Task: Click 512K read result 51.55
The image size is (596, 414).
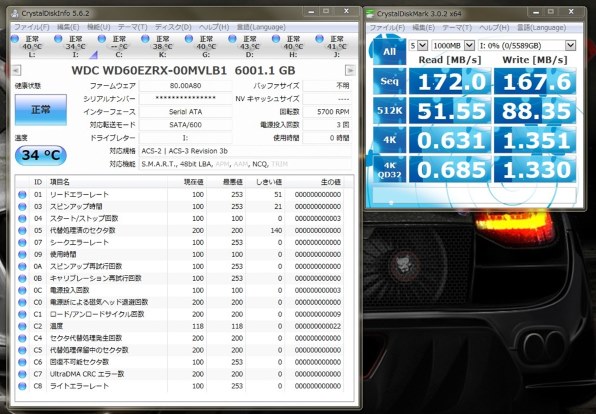Action: click(x=450, y=111)
